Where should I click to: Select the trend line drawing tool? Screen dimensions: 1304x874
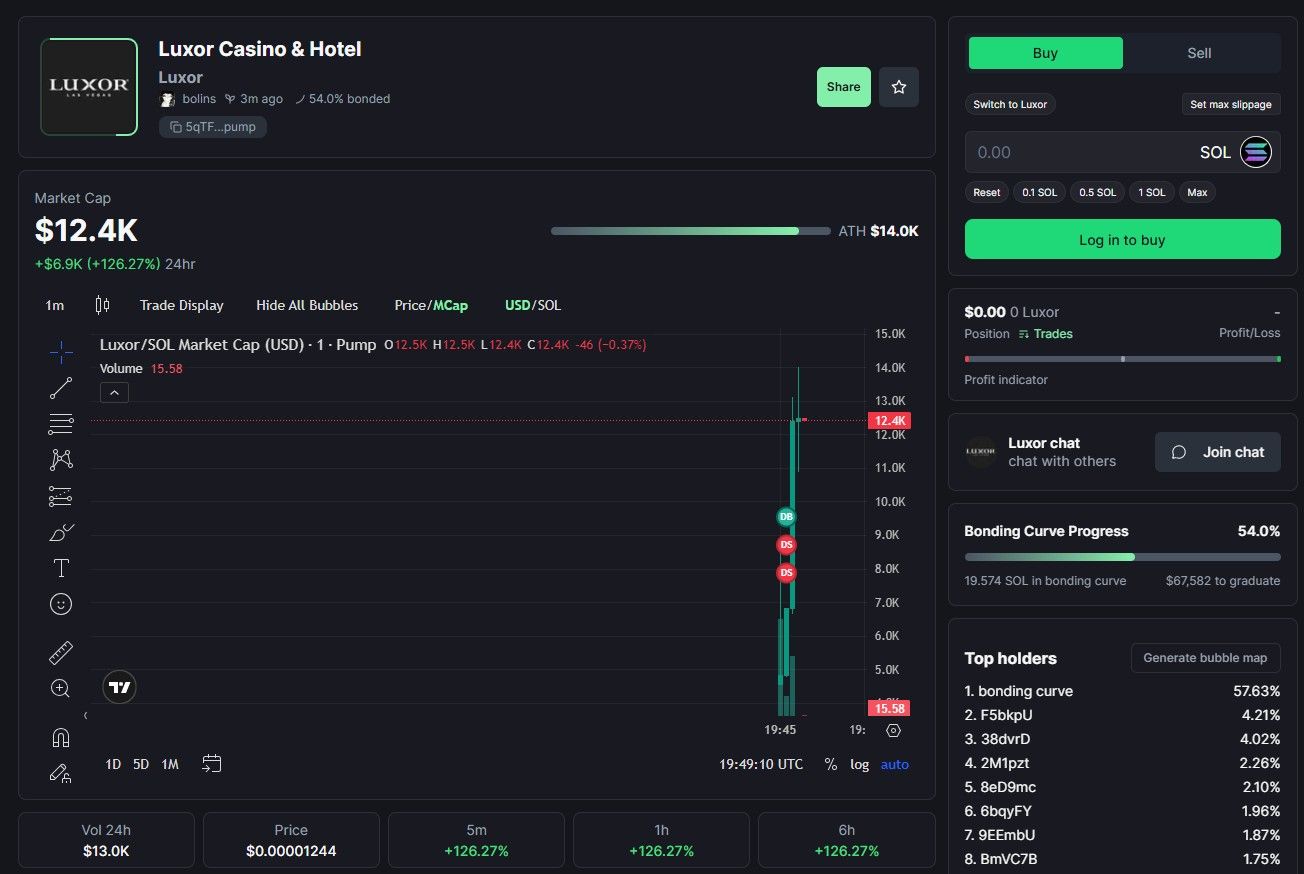61,388
